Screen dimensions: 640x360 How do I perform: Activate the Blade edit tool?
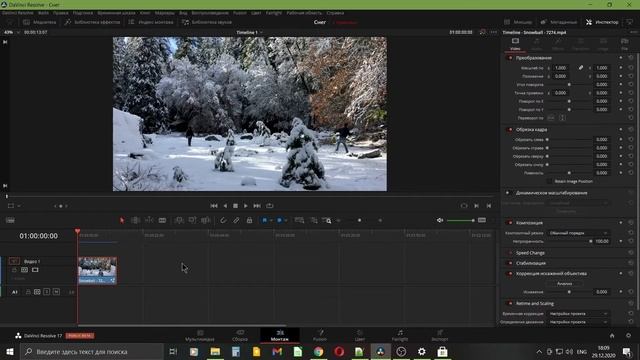(x=162, y=220)
